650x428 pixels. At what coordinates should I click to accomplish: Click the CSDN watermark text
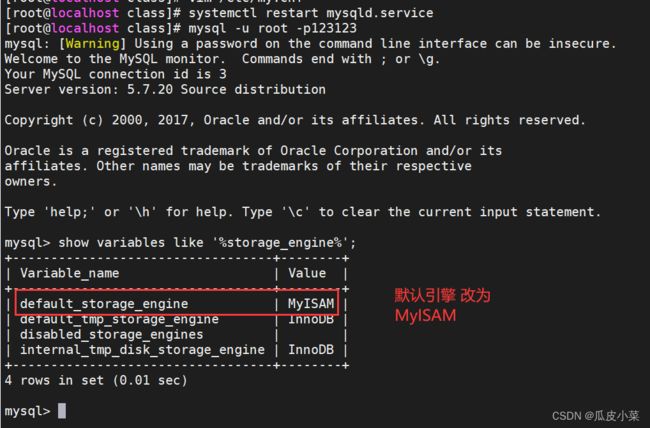596,416
